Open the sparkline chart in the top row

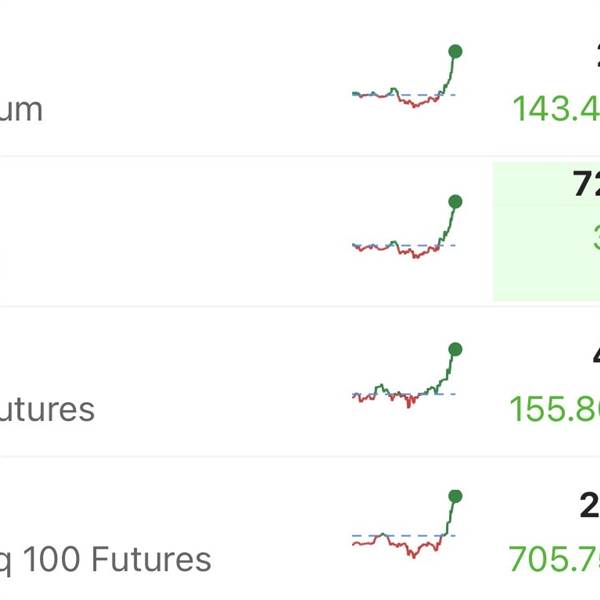tap(405, 80)
